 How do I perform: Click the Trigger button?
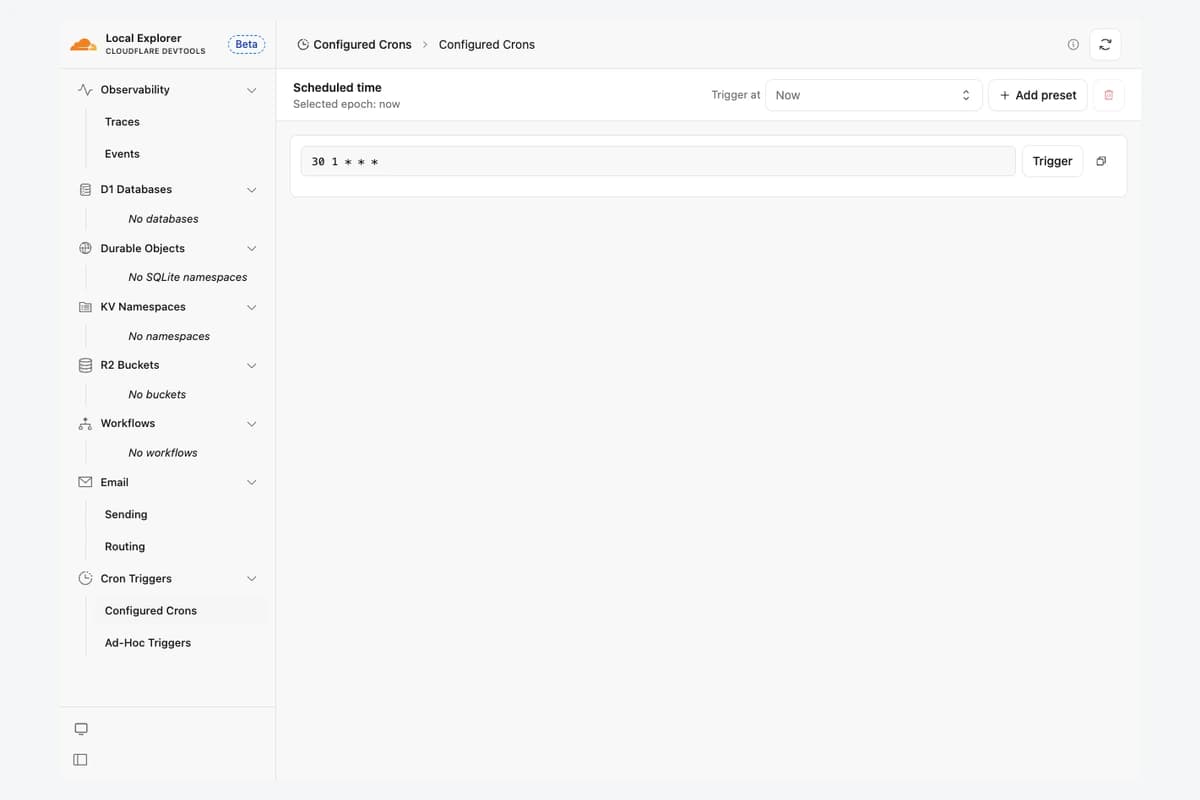click(1052, 161)
